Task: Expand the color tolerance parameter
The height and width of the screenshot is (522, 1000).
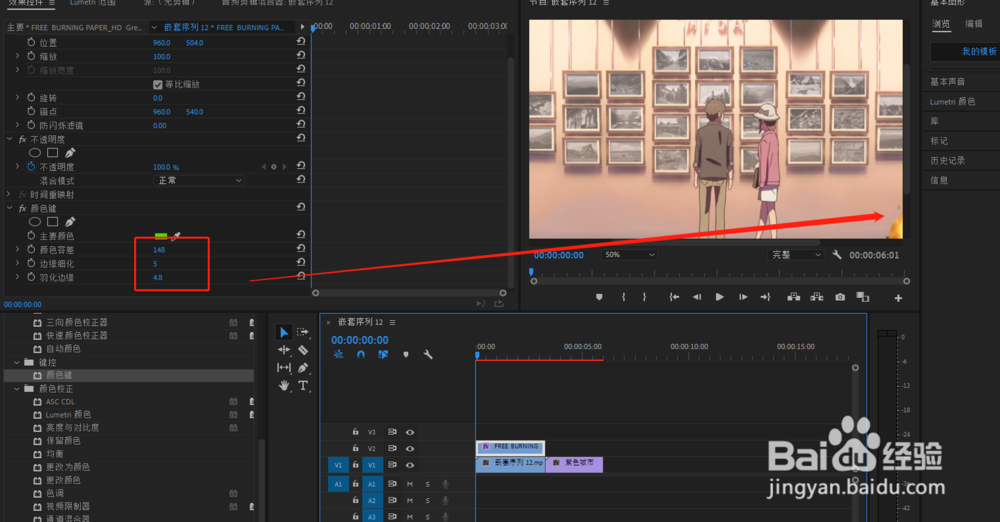Action: pos(17,250)
